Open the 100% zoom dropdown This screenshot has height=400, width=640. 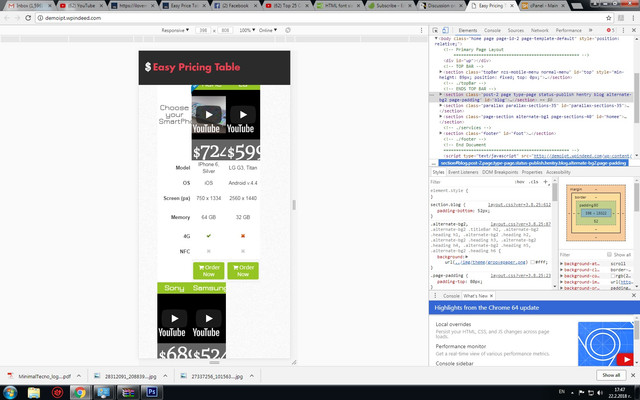pos(247,30)
